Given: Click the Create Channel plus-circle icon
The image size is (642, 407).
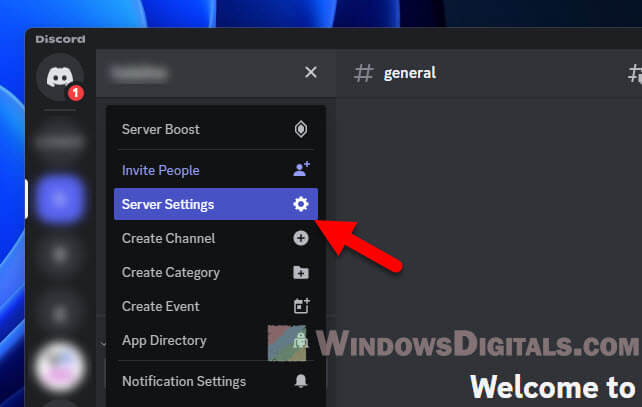Looking at the screenshot, I should click(x=301, y=238).
